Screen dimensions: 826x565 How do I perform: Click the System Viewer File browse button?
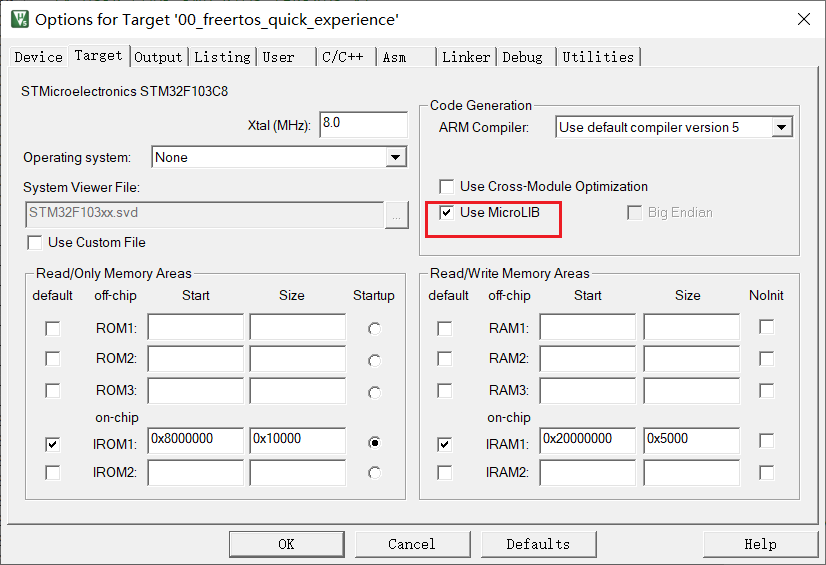(397, 215)
